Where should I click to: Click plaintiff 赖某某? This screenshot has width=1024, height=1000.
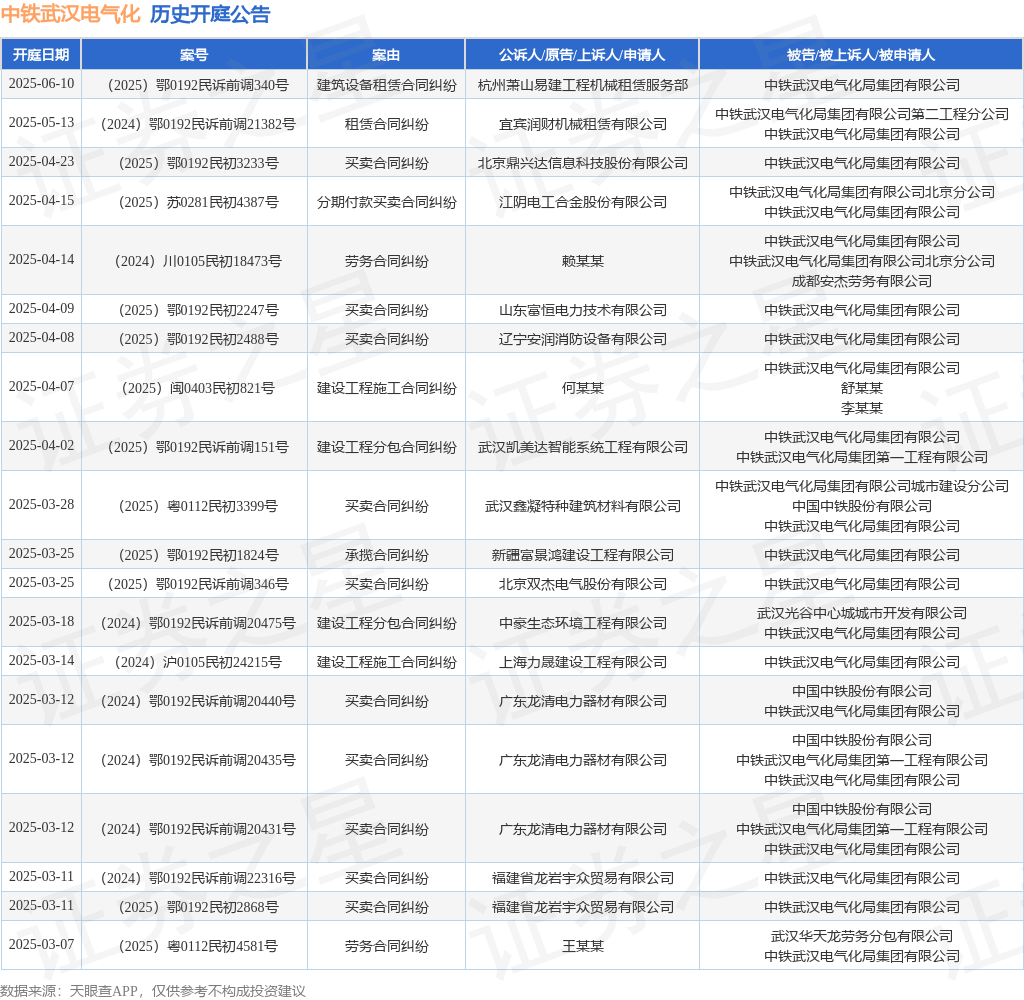[583, 261]
